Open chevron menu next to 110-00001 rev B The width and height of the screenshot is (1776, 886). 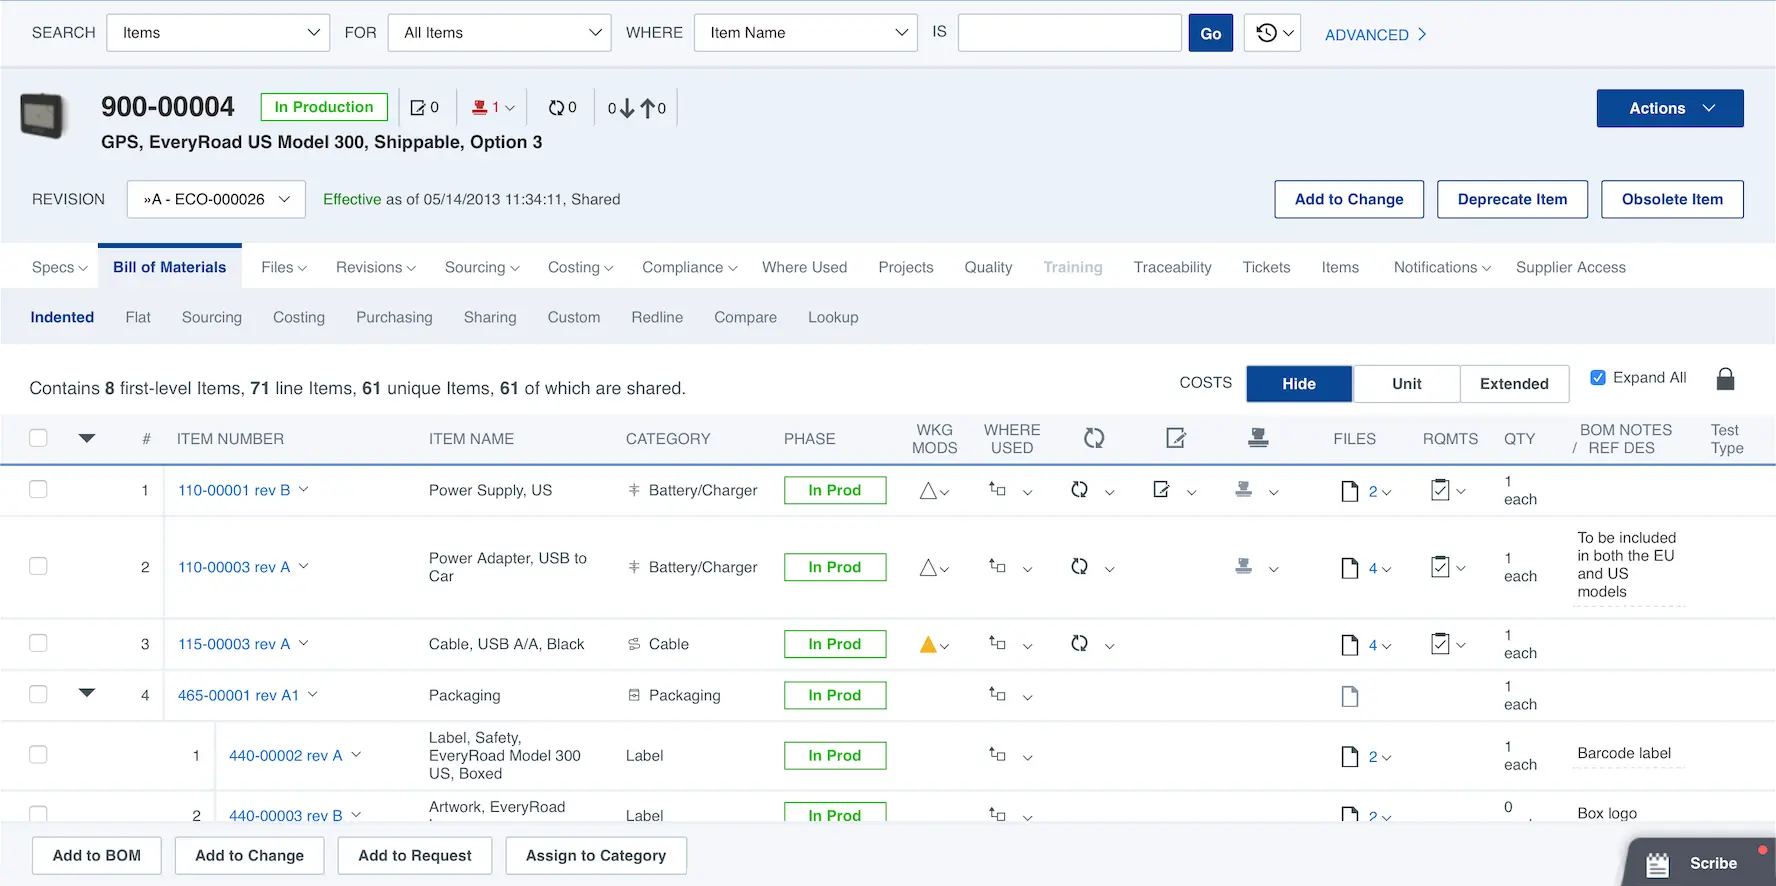pos(304,489)
